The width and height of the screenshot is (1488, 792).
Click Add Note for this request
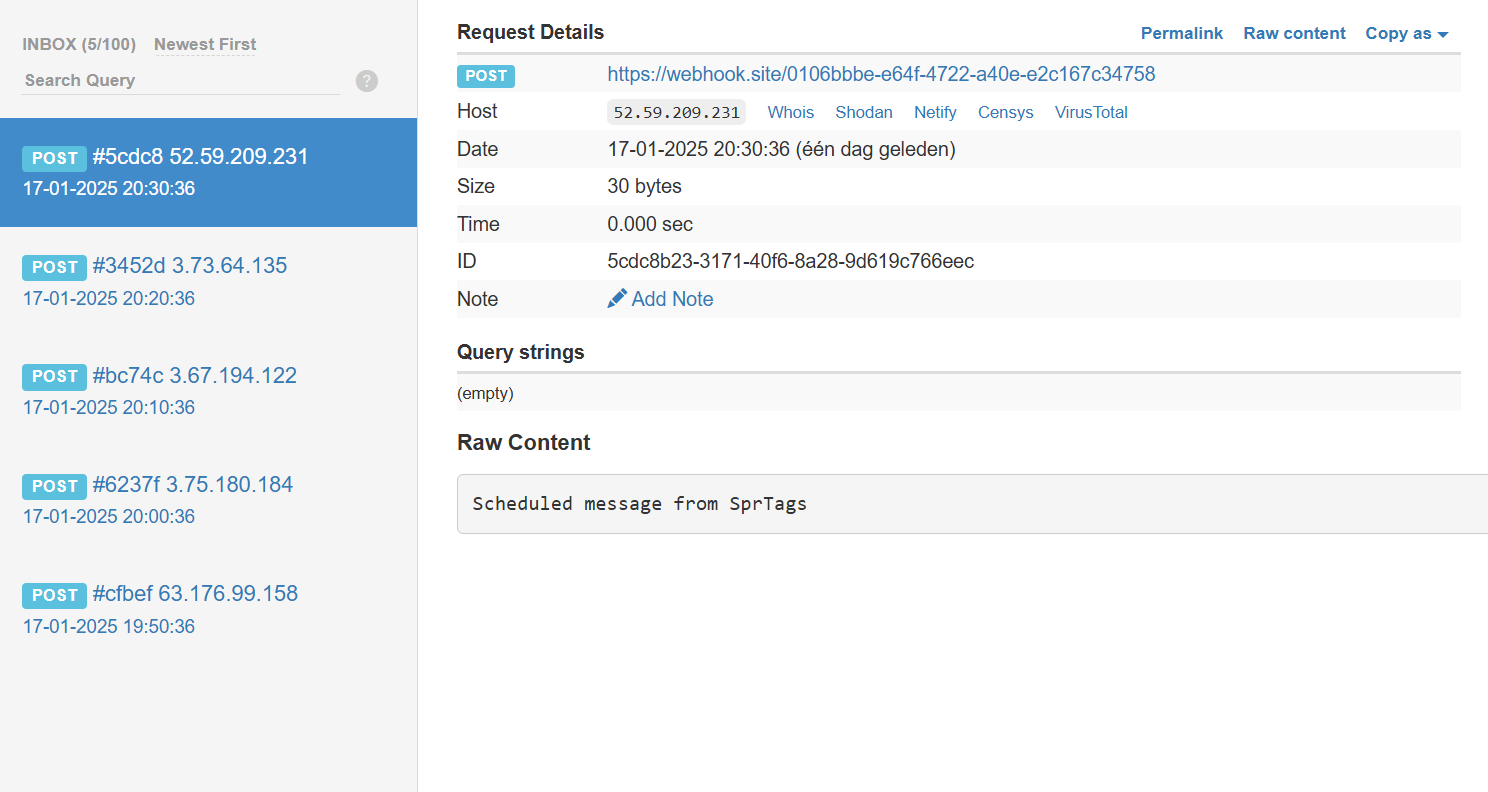(672, 298)
